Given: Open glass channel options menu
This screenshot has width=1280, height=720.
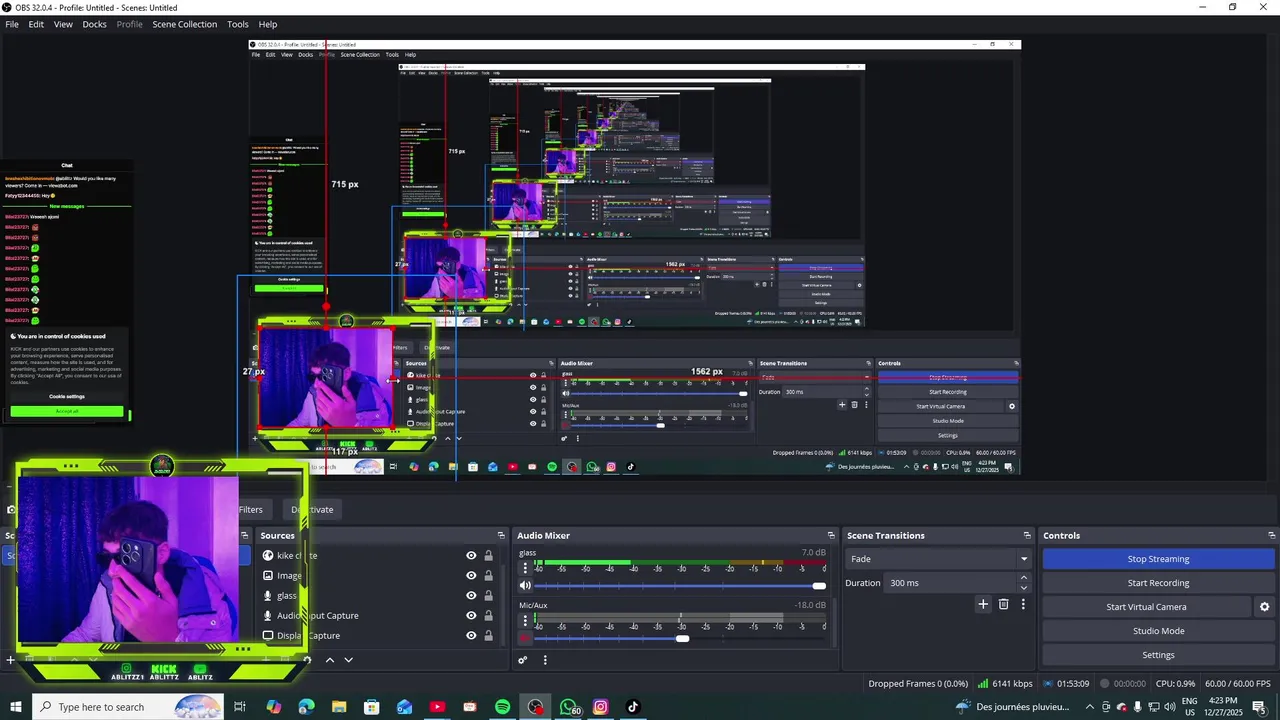Looking at the screenshot, I should (x=525, y=568).
